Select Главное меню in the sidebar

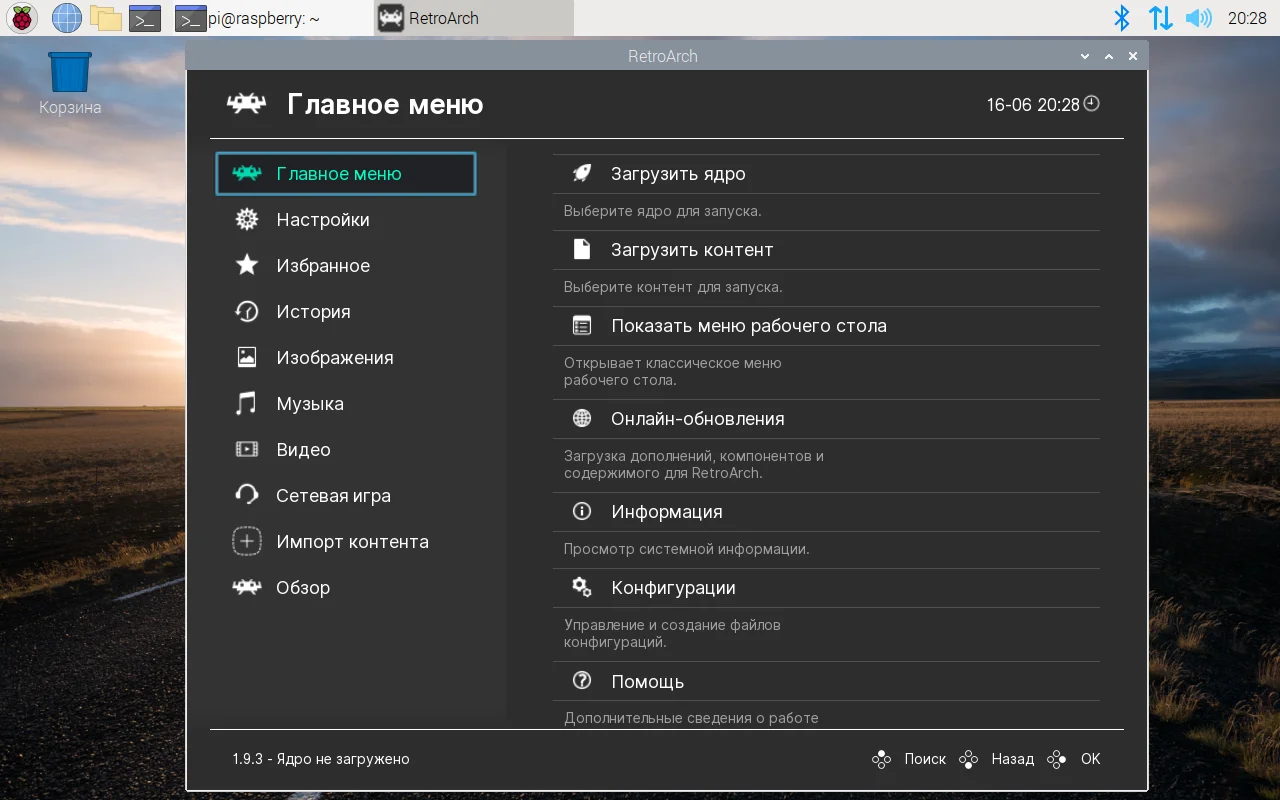[x=346, y=174]
